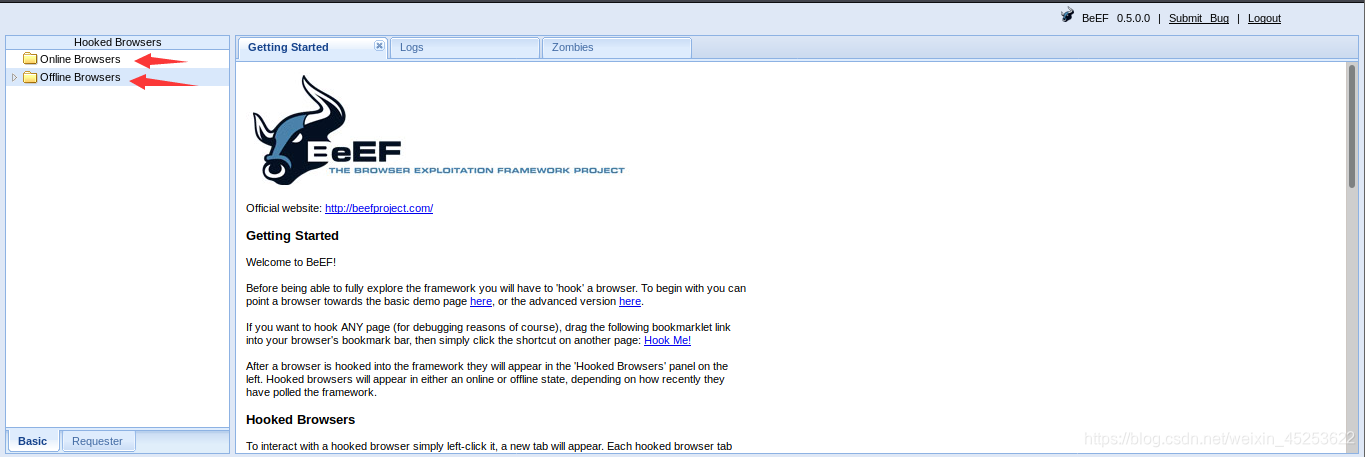1365x457 pixels.
Task: Click the Offline Browsers folder icon
Action: (x=30, y=77)
